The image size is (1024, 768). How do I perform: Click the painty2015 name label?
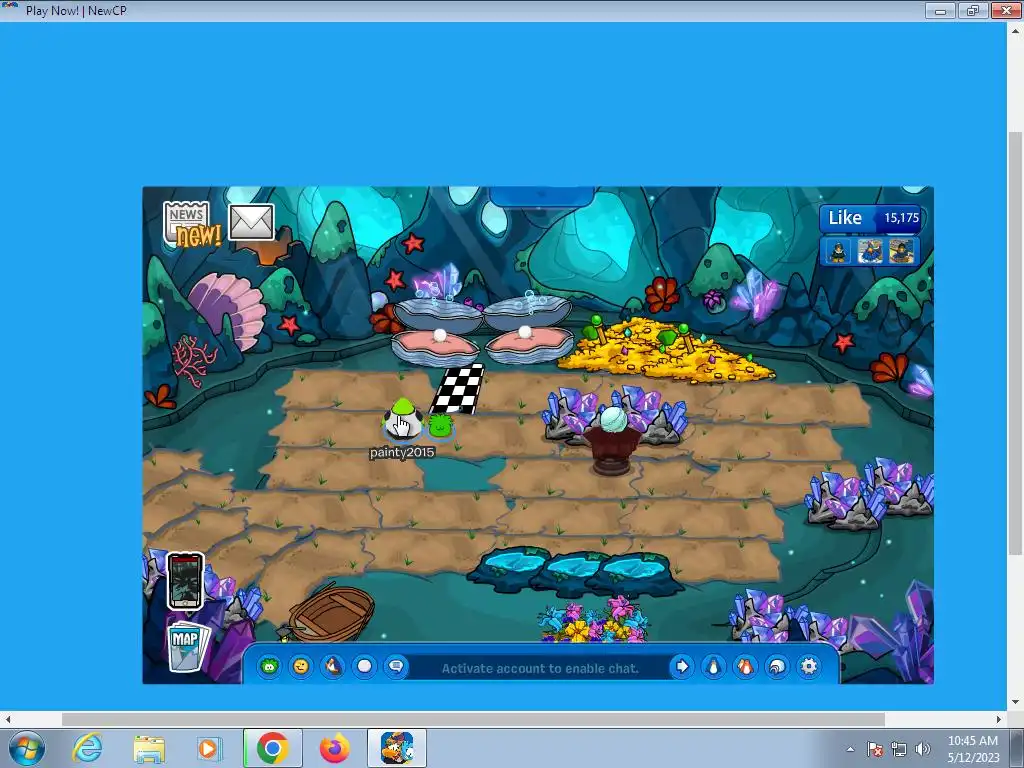tap(402, 452)
